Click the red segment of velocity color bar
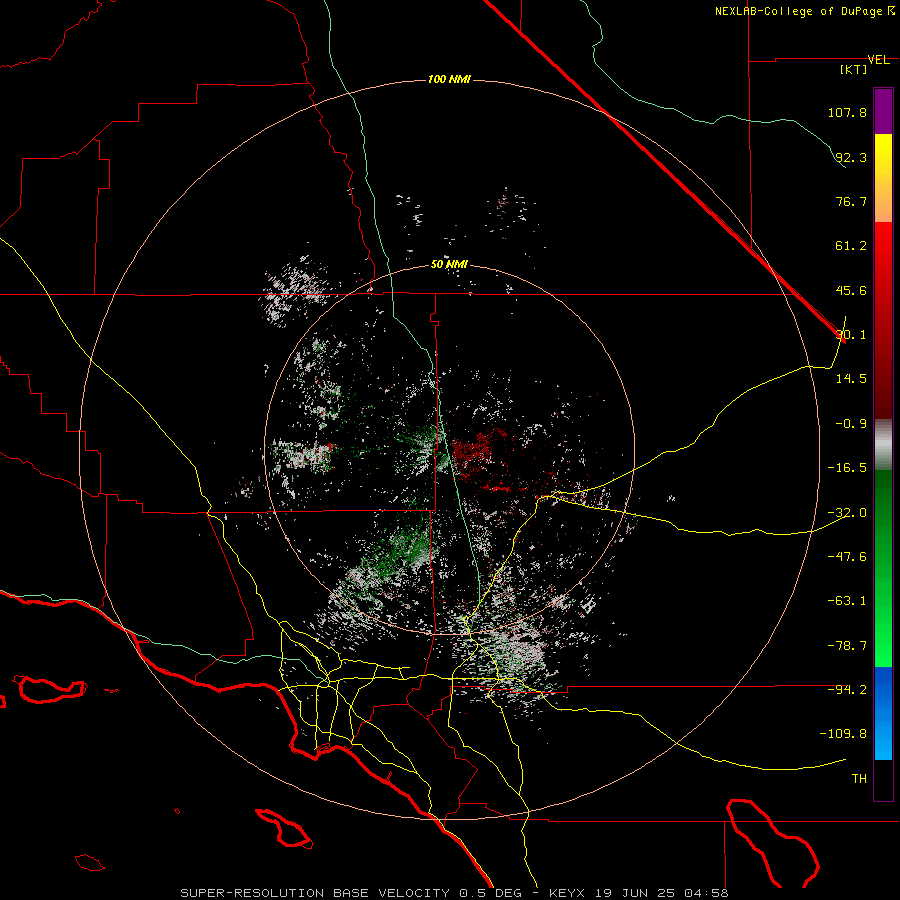 pyautogui.click(x=883, y=320)
